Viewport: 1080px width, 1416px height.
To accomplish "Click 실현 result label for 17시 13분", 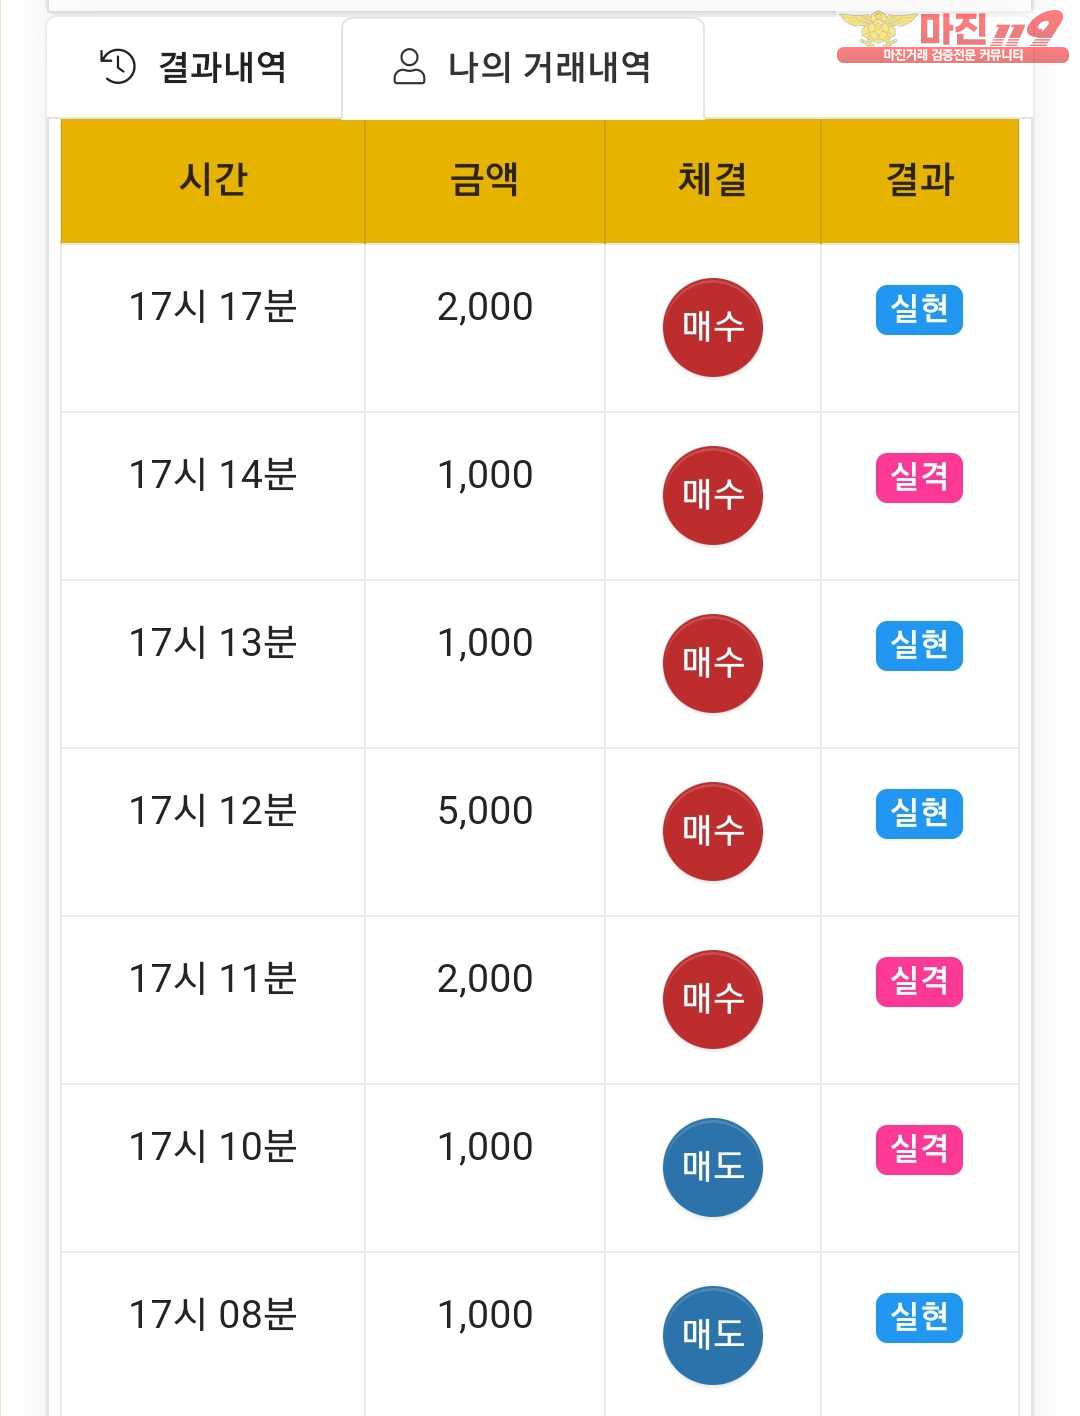I will tap(918, 645).
